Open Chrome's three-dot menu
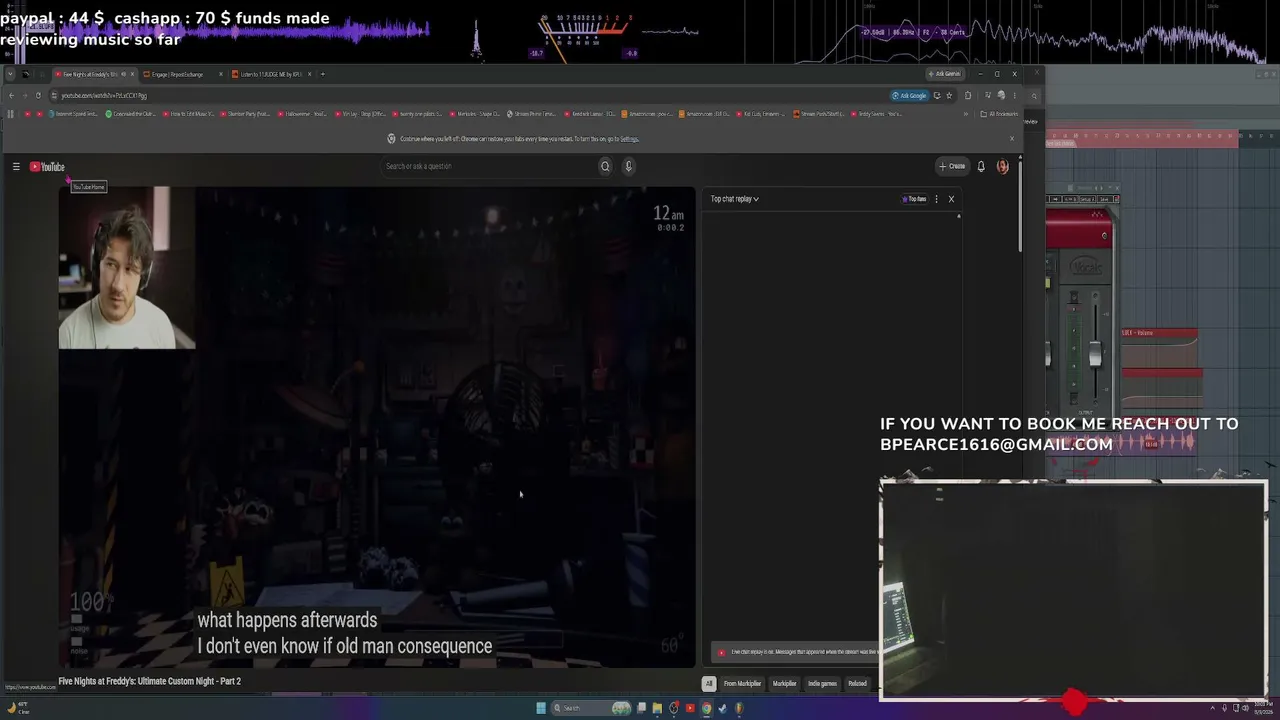Viewport: 1280px width, 720px height. coord(1014,96)
